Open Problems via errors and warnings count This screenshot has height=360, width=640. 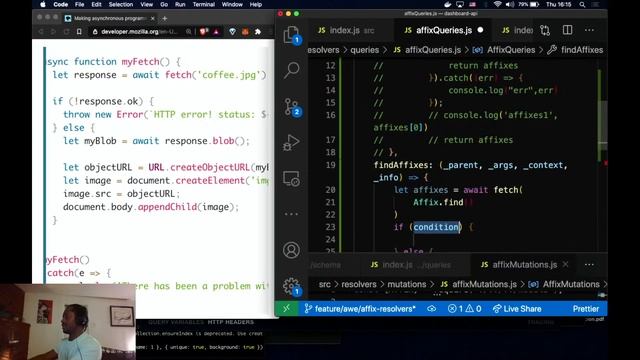(464, 309)
